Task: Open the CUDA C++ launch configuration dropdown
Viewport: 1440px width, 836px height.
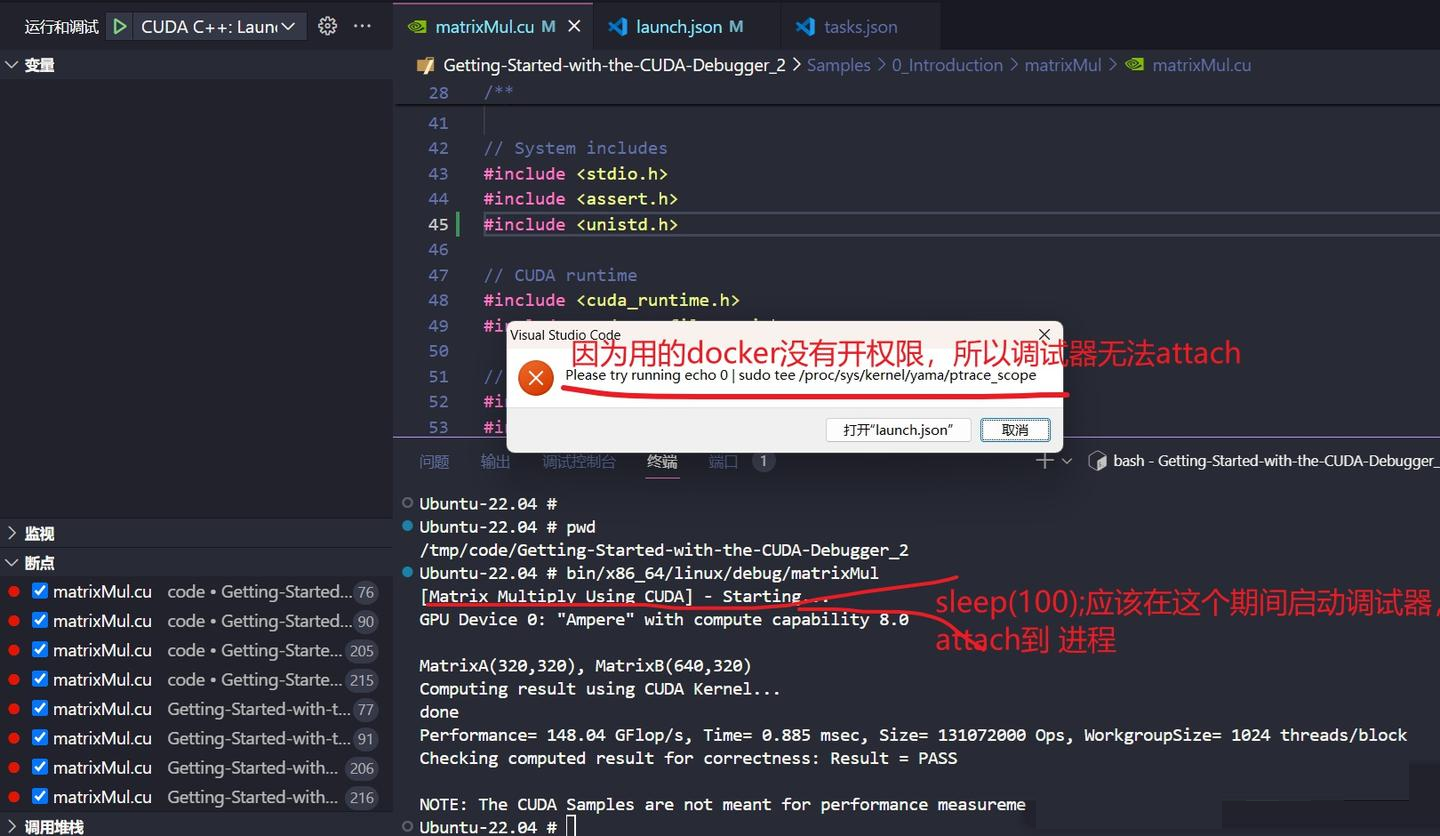Action: (219, 27)
